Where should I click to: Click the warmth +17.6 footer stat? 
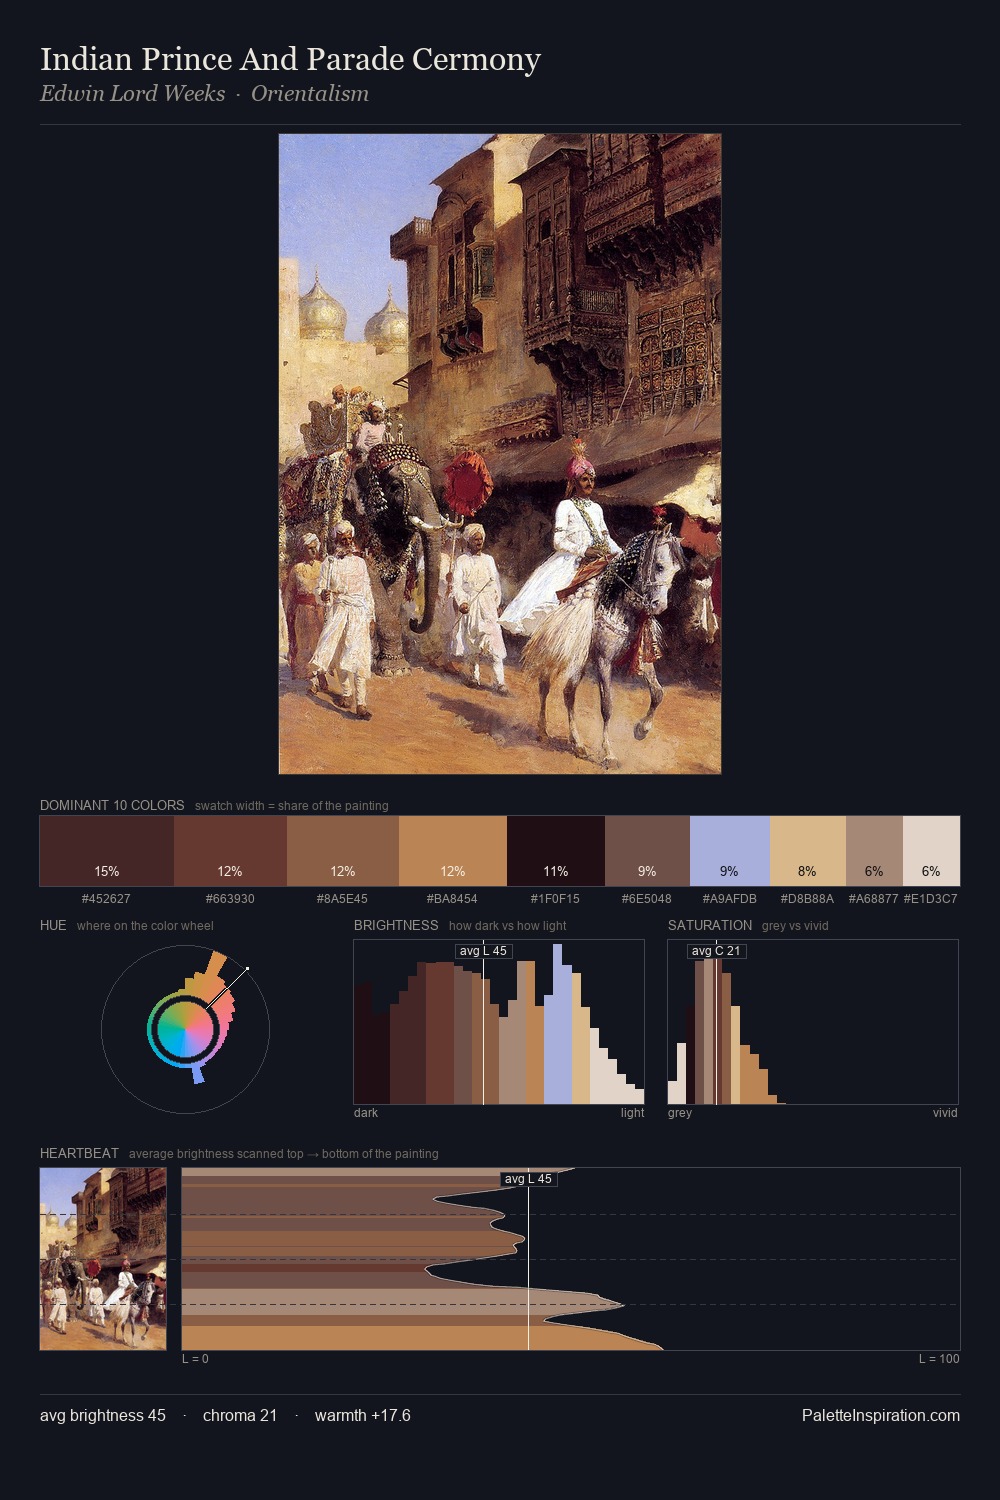[363, 1416]
